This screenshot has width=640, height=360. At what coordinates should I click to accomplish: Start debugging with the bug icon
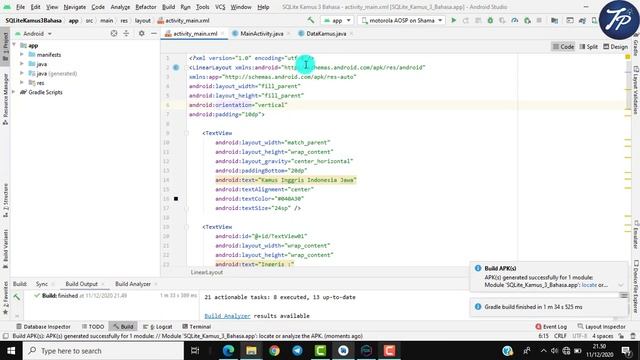click(x=490, y=20)
